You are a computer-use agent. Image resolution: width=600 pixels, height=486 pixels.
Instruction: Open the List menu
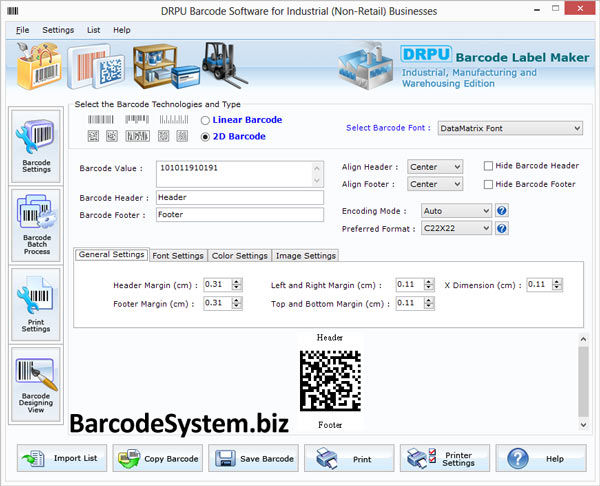point(93,30)
